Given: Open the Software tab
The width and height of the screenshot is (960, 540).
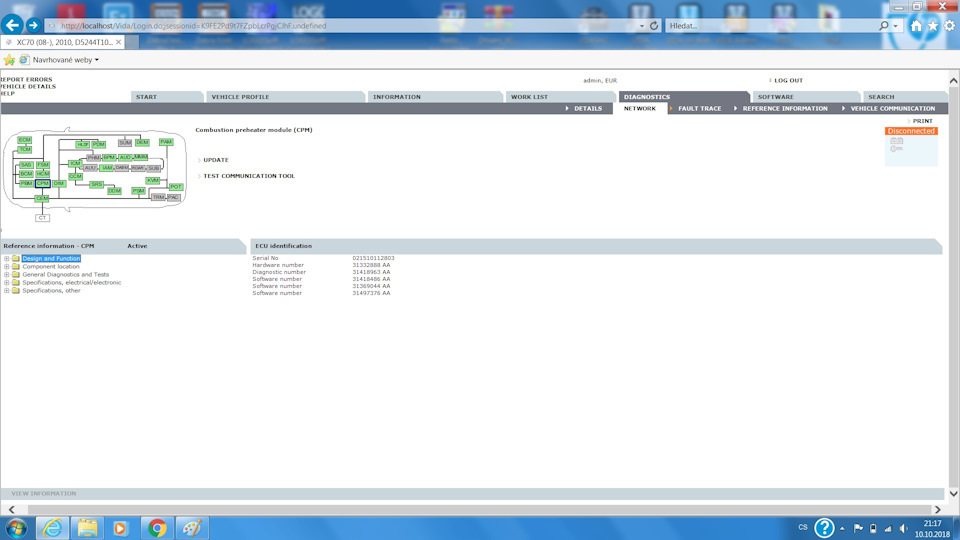Looking at the screenshot, I should (x=776, y=97).
